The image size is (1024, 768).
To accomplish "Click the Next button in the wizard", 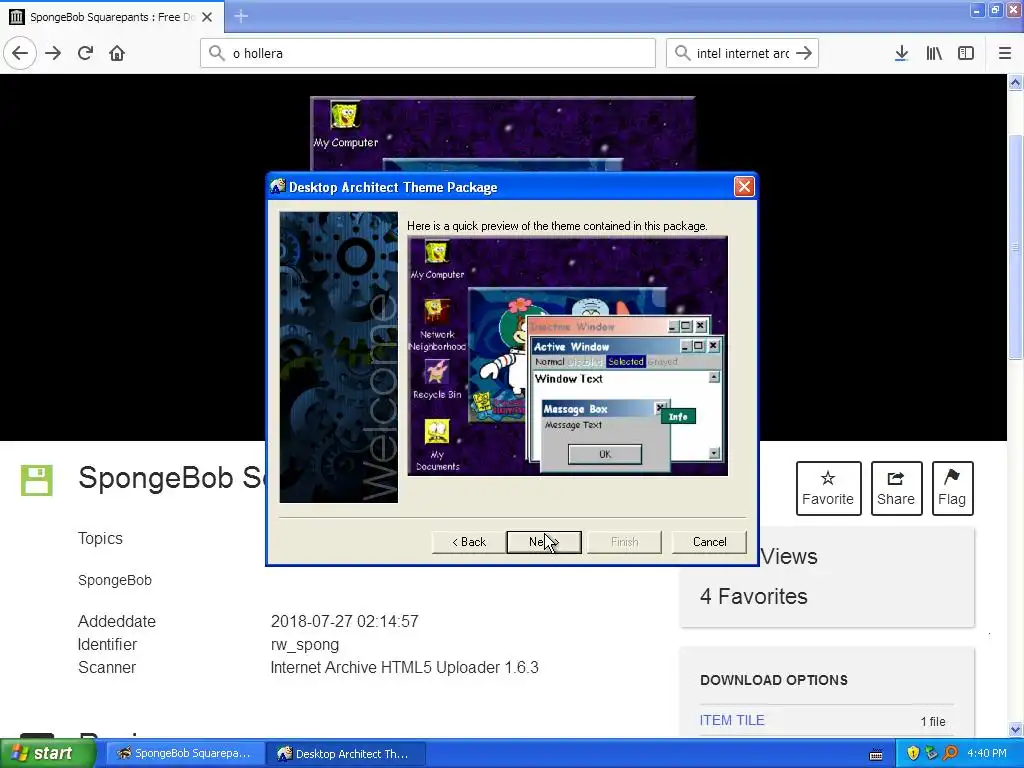I will [x=544, y=541].
